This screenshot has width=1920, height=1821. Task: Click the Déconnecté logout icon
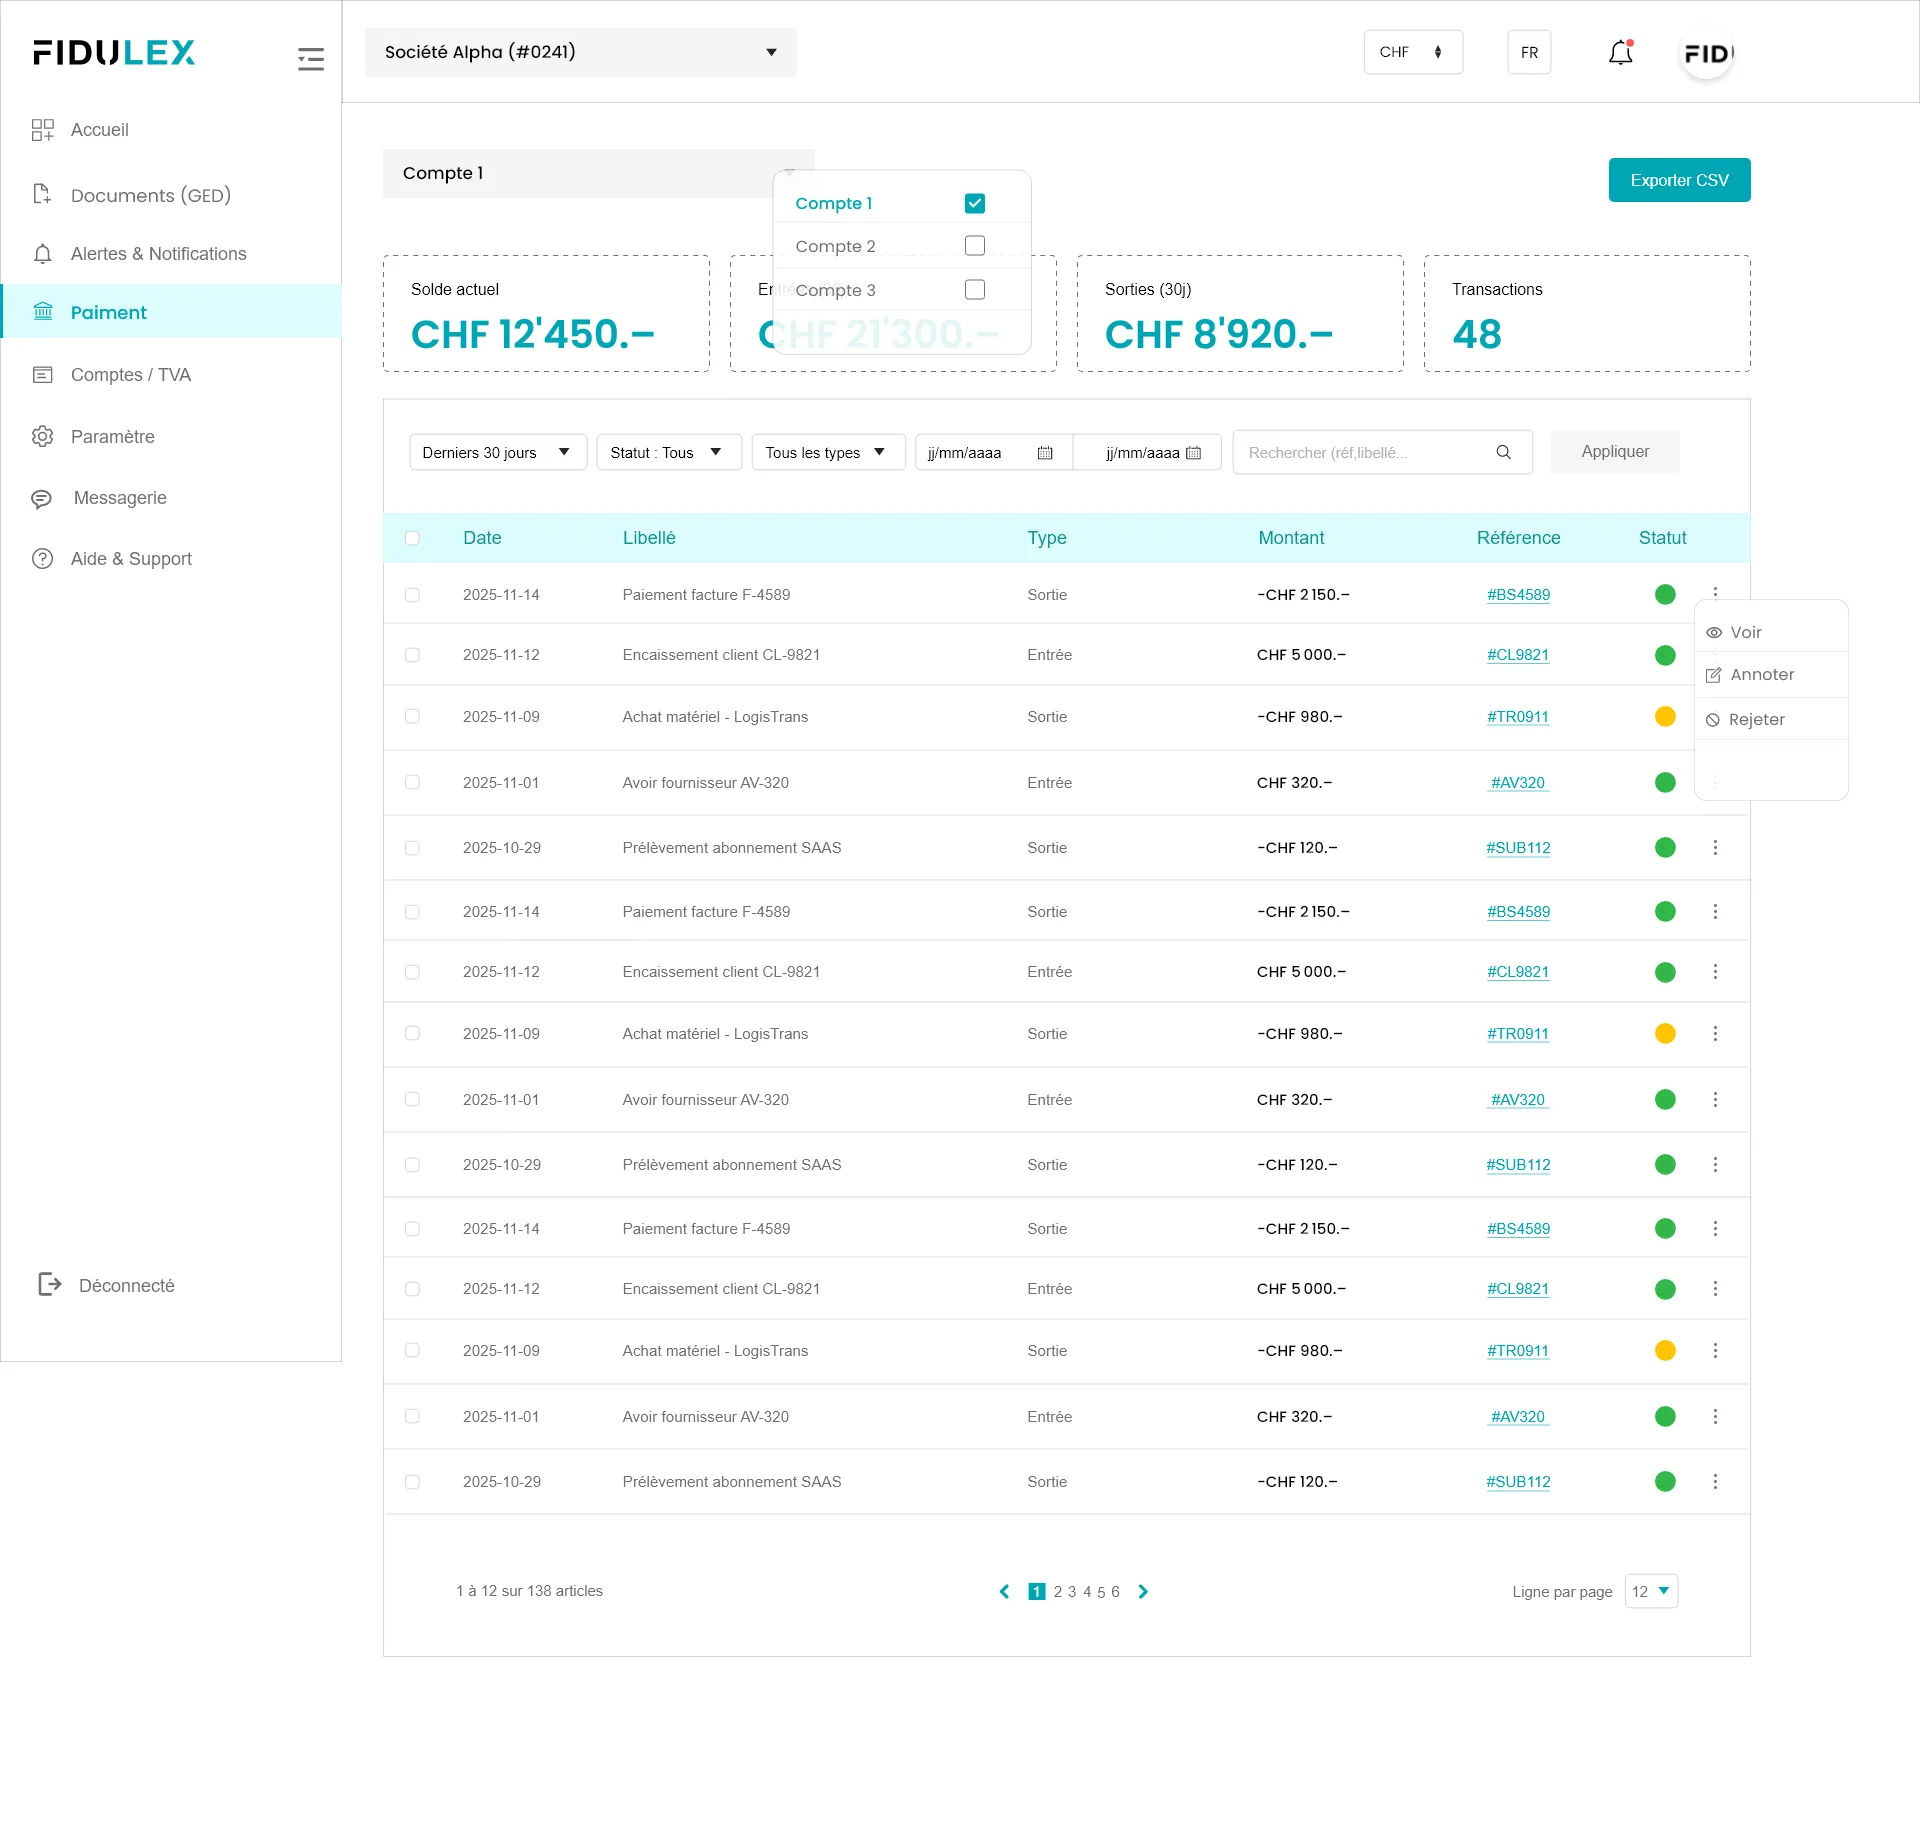[x=49, y=1284]
